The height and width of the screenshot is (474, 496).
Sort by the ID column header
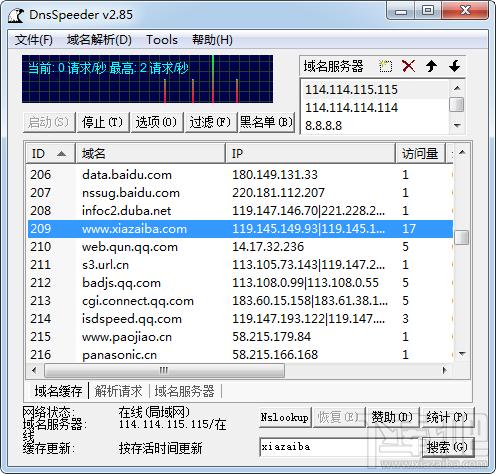(51, 154)
